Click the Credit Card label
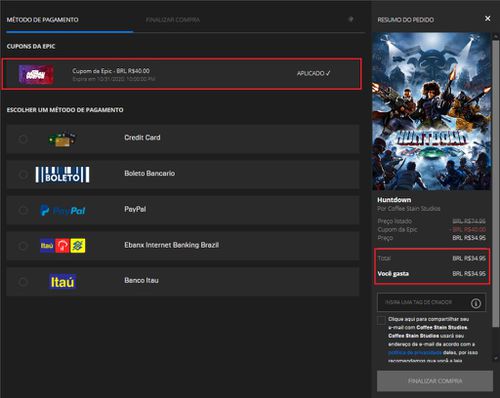The height and width of the screenshot is (398, 500). click(142, 138)
